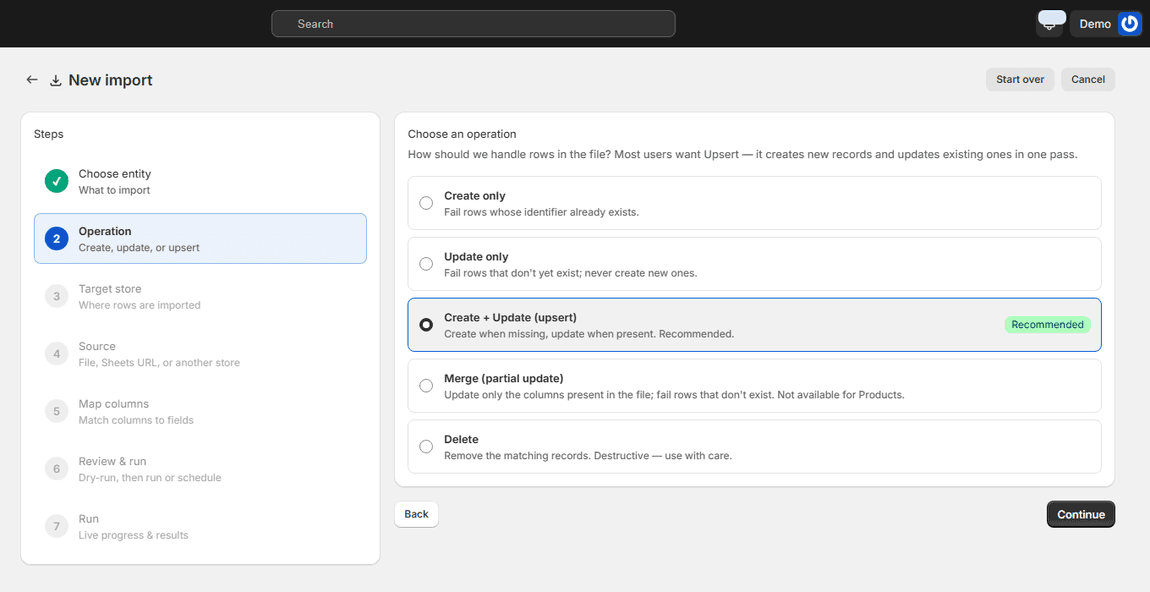
Task: Open the Target store step
Action: point(200,296)
